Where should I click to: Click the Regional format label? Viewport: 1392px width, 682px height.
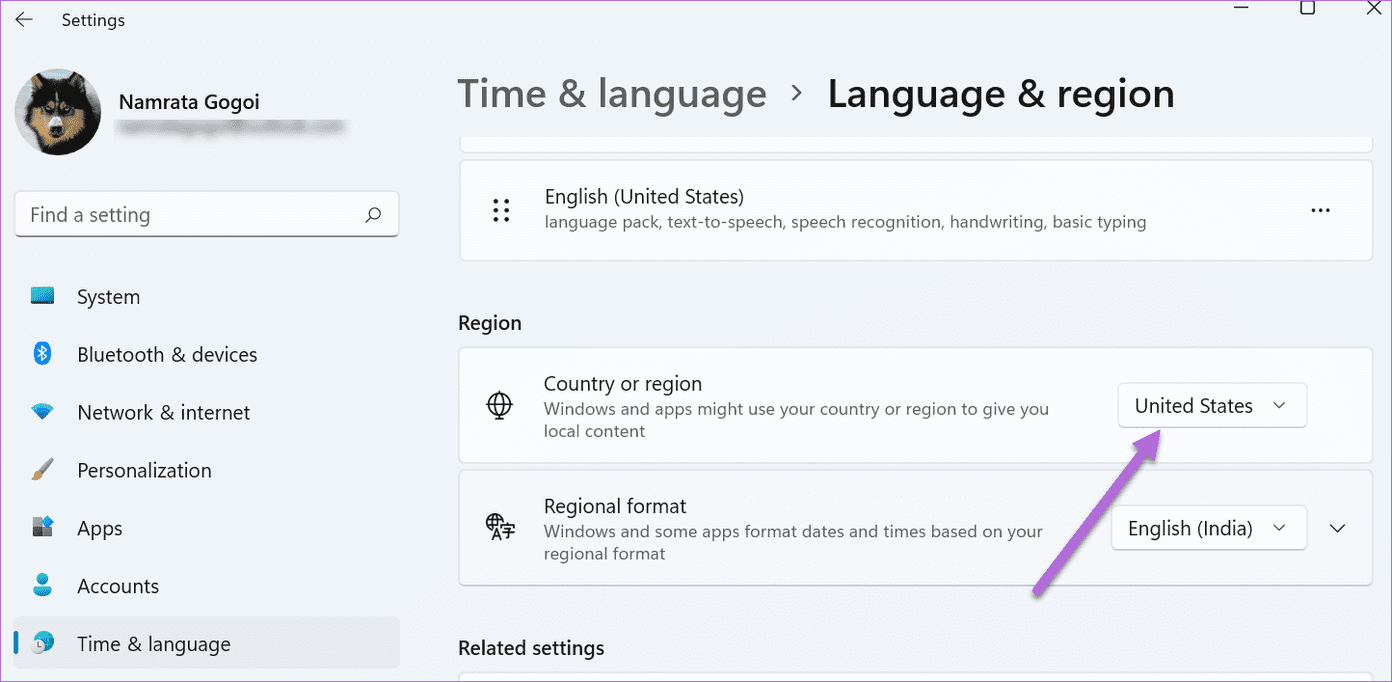[615, 506]
